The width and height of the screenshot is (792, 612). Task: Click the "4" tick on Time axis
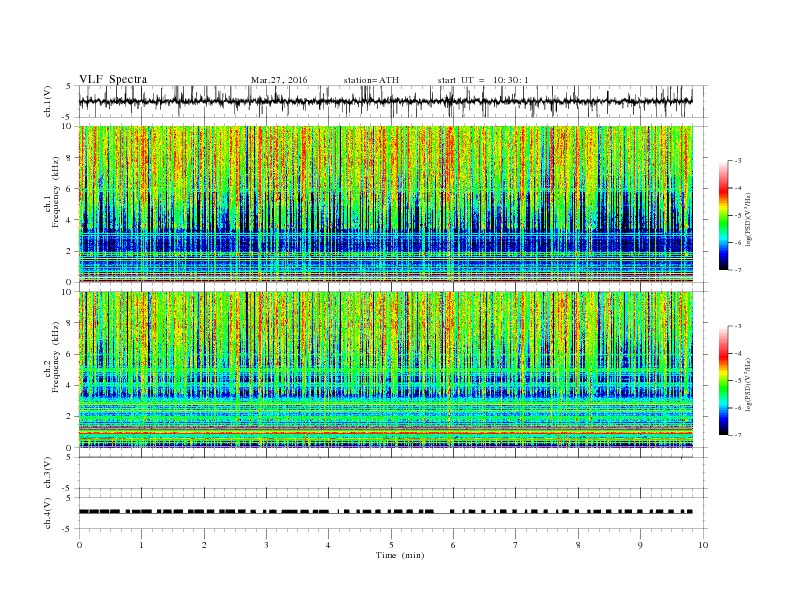click(328, 545)
